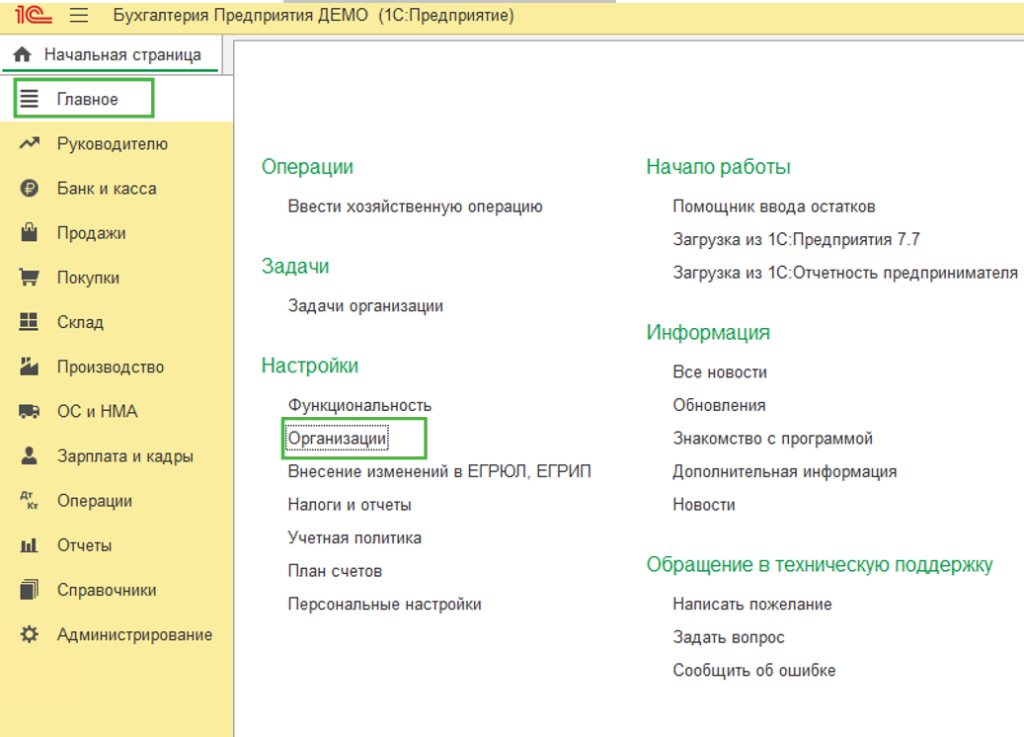
Task: Open Знакомство с программой link
Action: click(773, 439)
